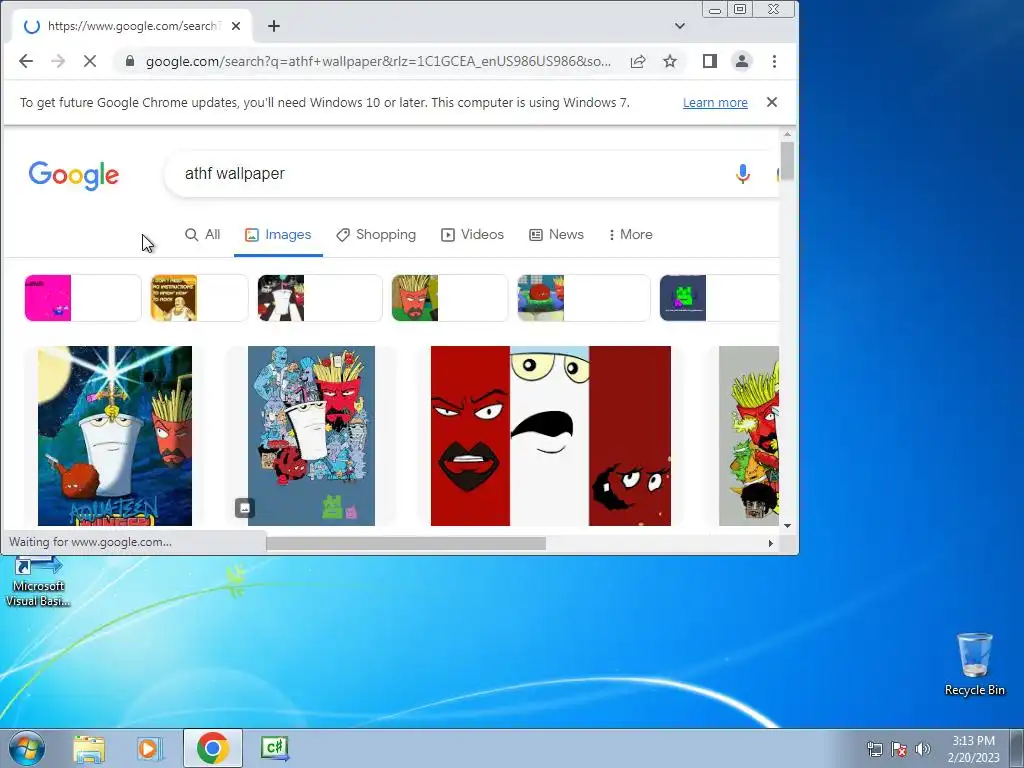This screenshot has width=1024, height=768.
Task: Open the Aqua Teen night sky image
Action: click(x=115, y=436)
